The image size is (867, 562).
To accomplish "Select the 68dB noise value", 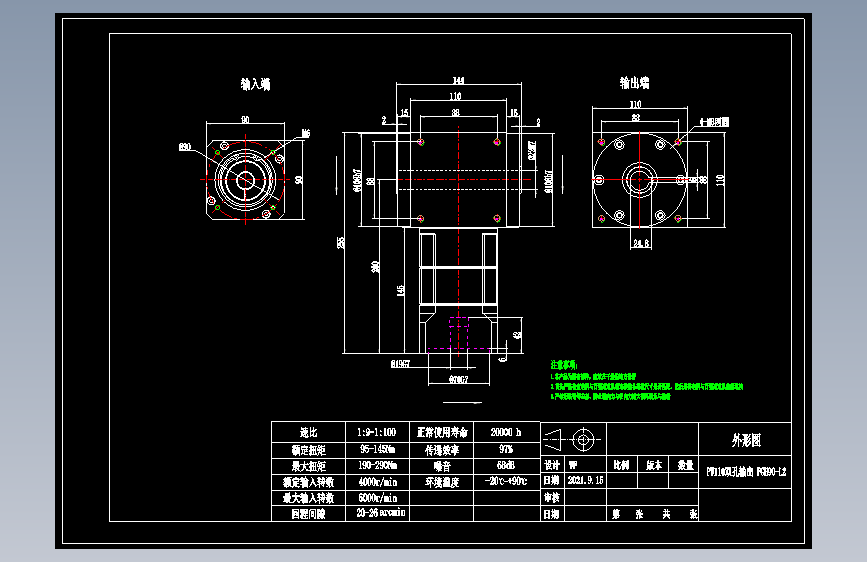I will point(505,466).
